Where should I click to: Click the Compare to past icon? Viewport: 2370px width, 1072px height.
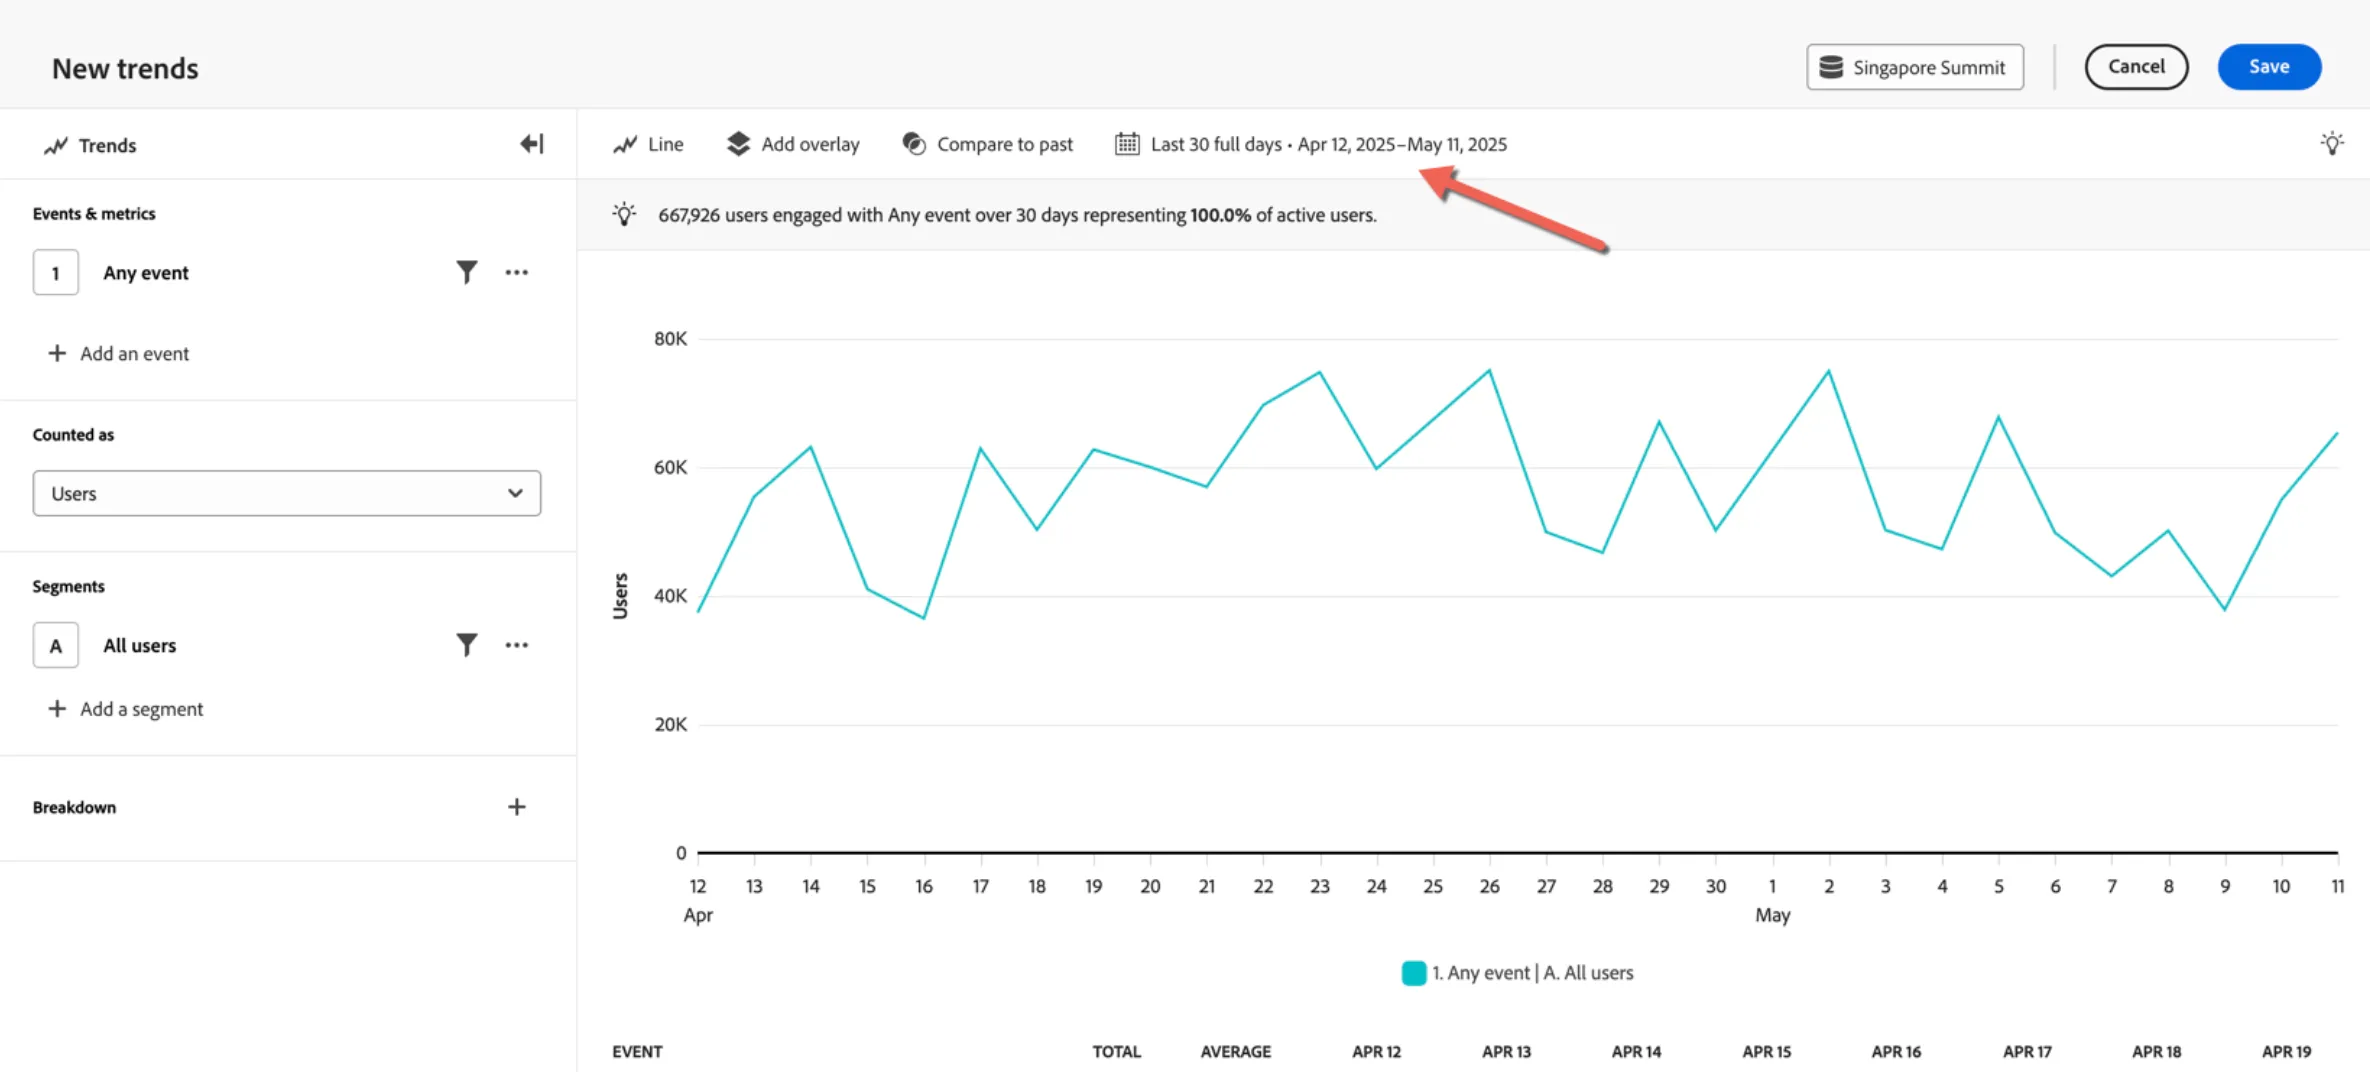pyautogui.click(x=914, y=144)
